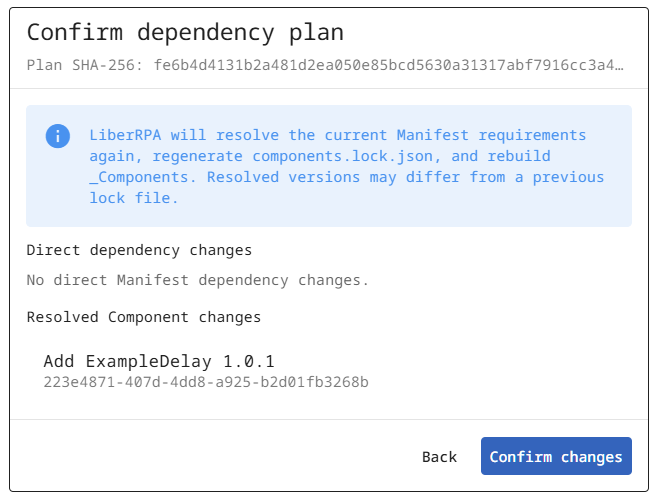
Task: Click the 'LiberRPA' word in banner
Action: pyautogui.click(x=125, y=135)
